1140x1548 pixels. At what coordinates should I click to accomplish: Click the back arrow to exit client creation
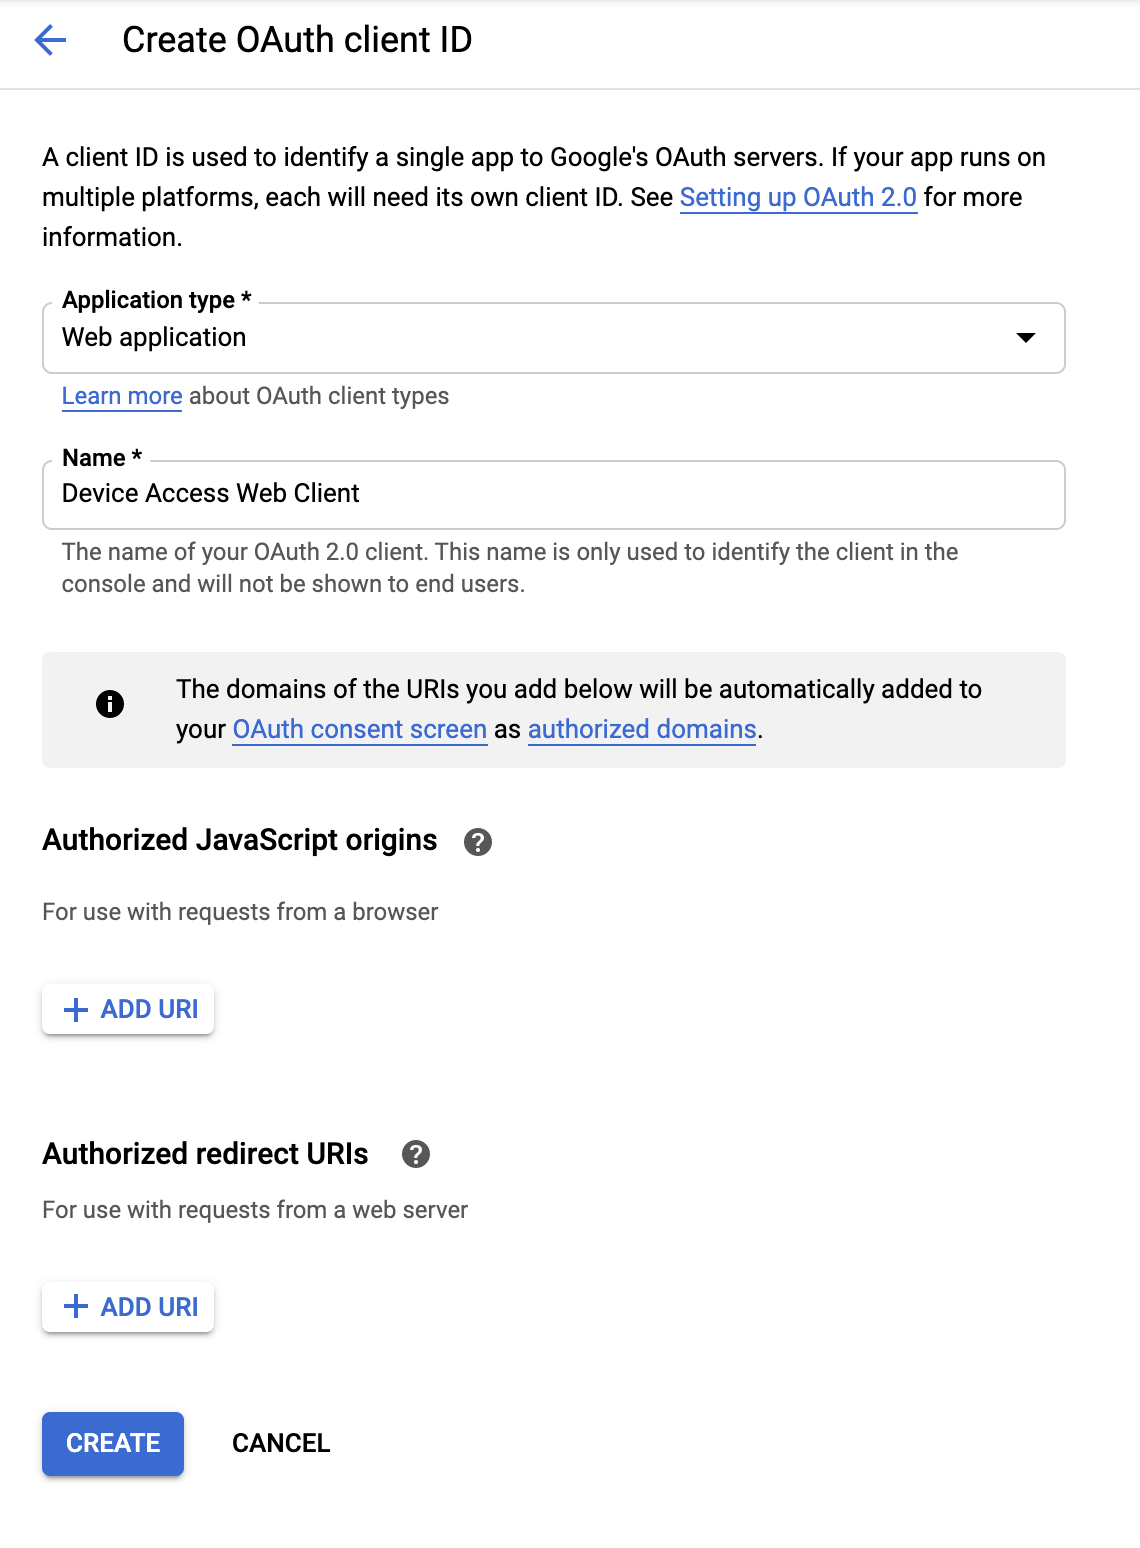(x=49, y=40)
